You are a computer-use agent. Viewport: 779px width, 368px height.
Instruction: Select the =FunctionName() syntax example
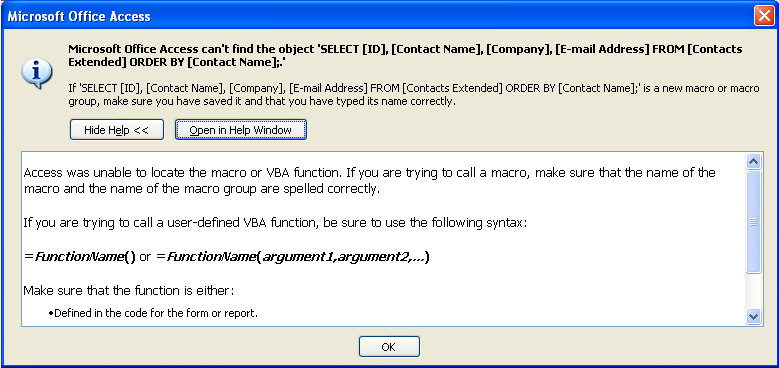pos(79,257)
